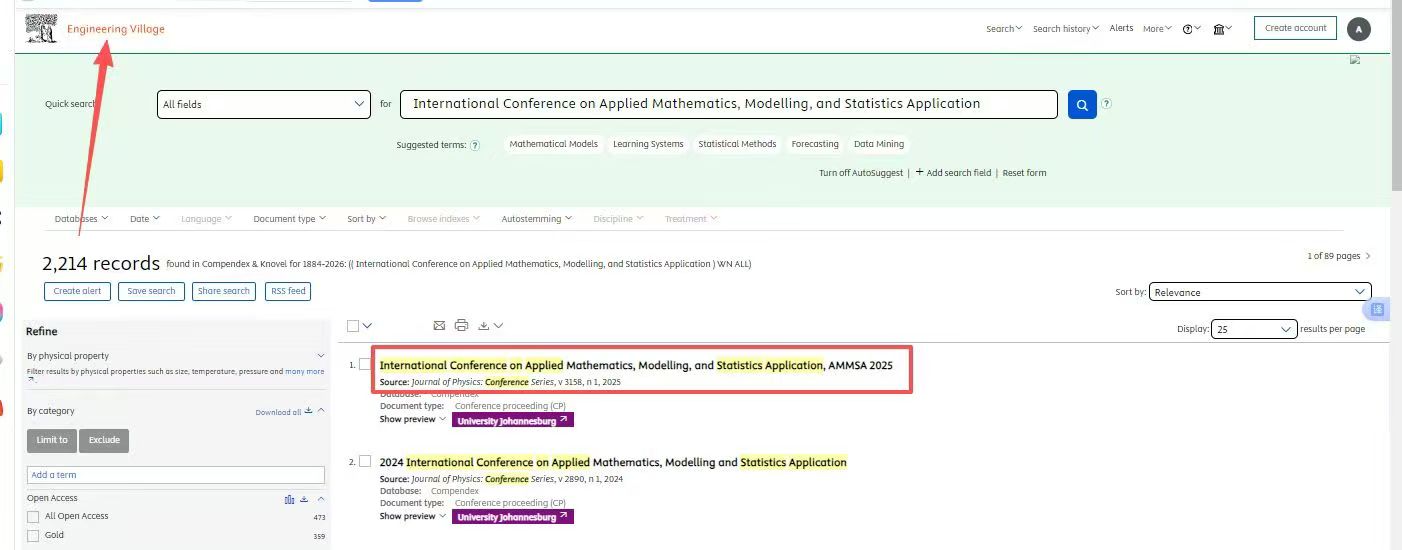Click the 'Add a term' input field
Screen dimensions: 1402x550
175,475
